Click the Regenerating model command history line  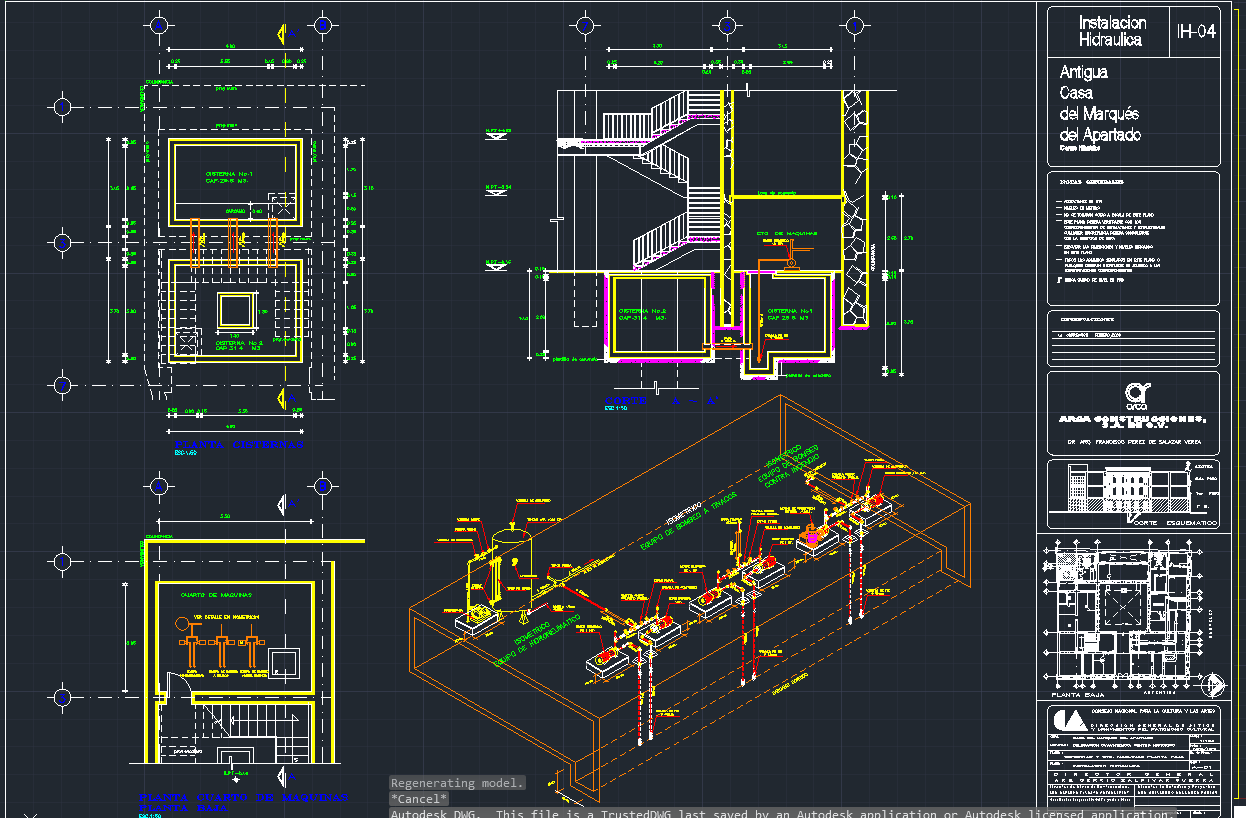click(x=457, y=783)
